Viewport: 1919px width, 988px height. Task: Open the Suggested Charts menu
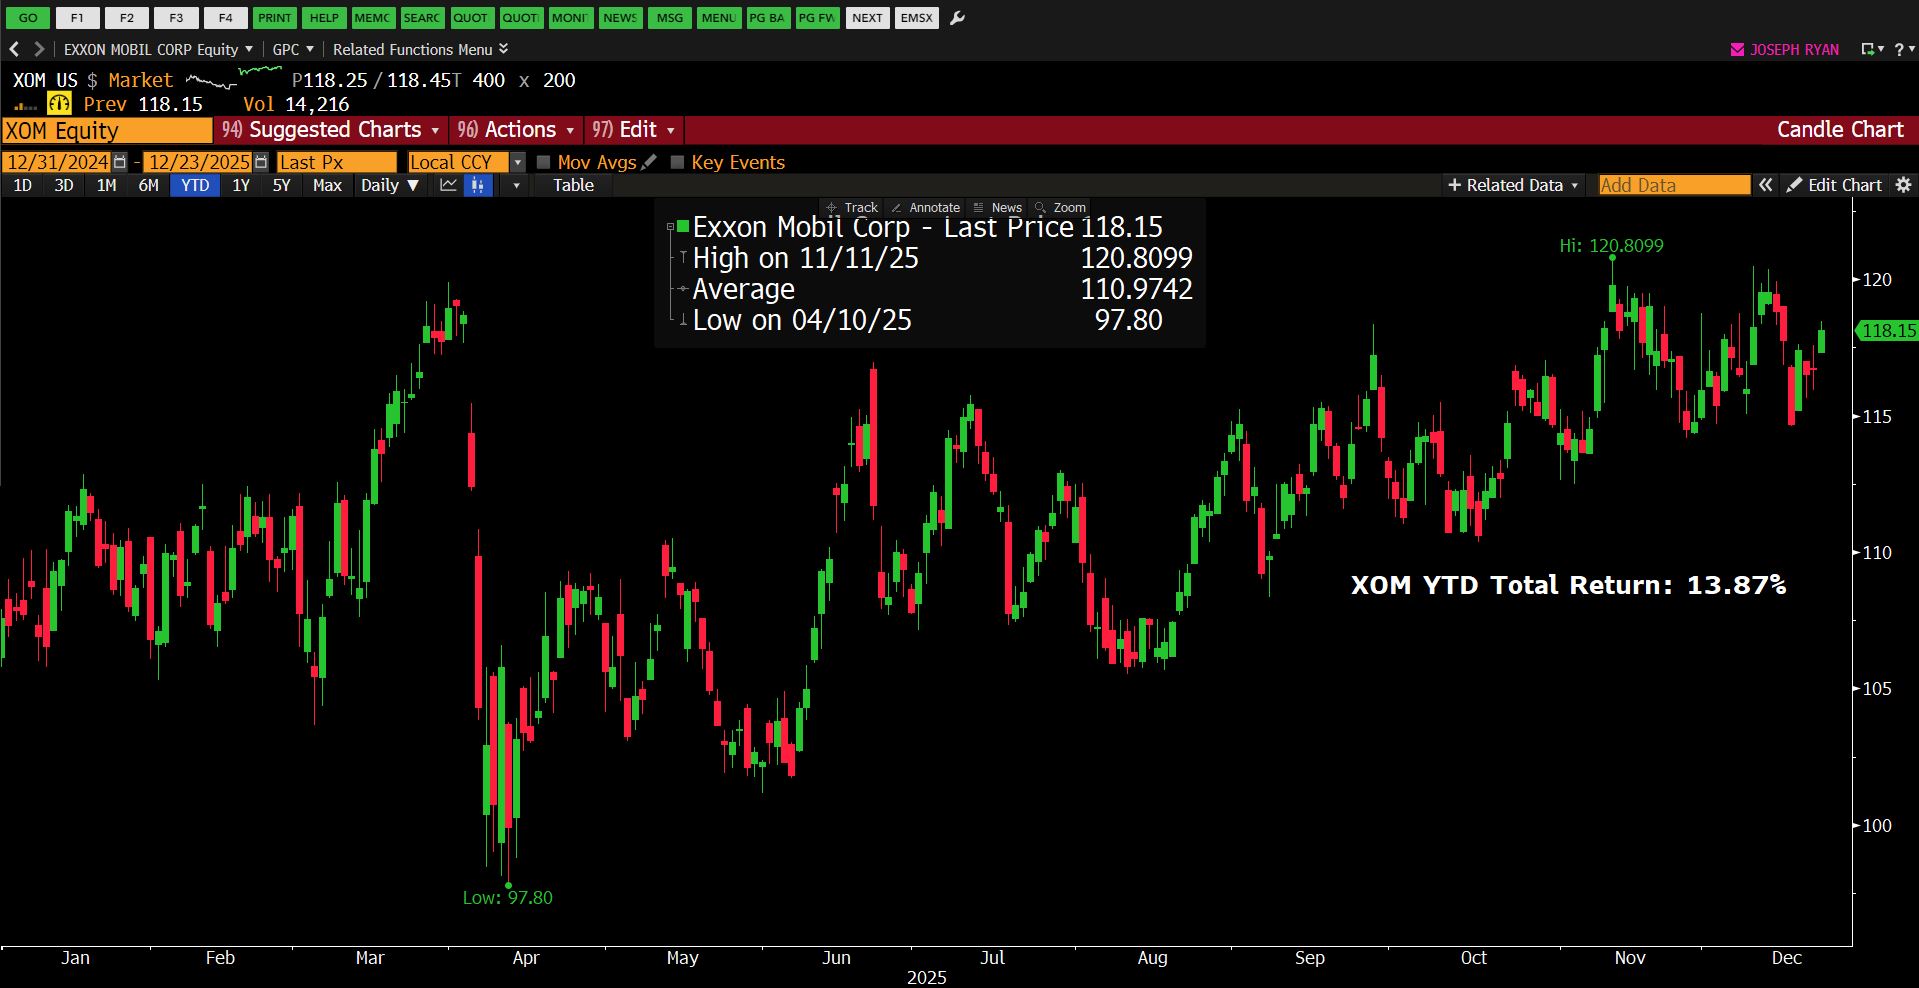[x=331, y=130]
